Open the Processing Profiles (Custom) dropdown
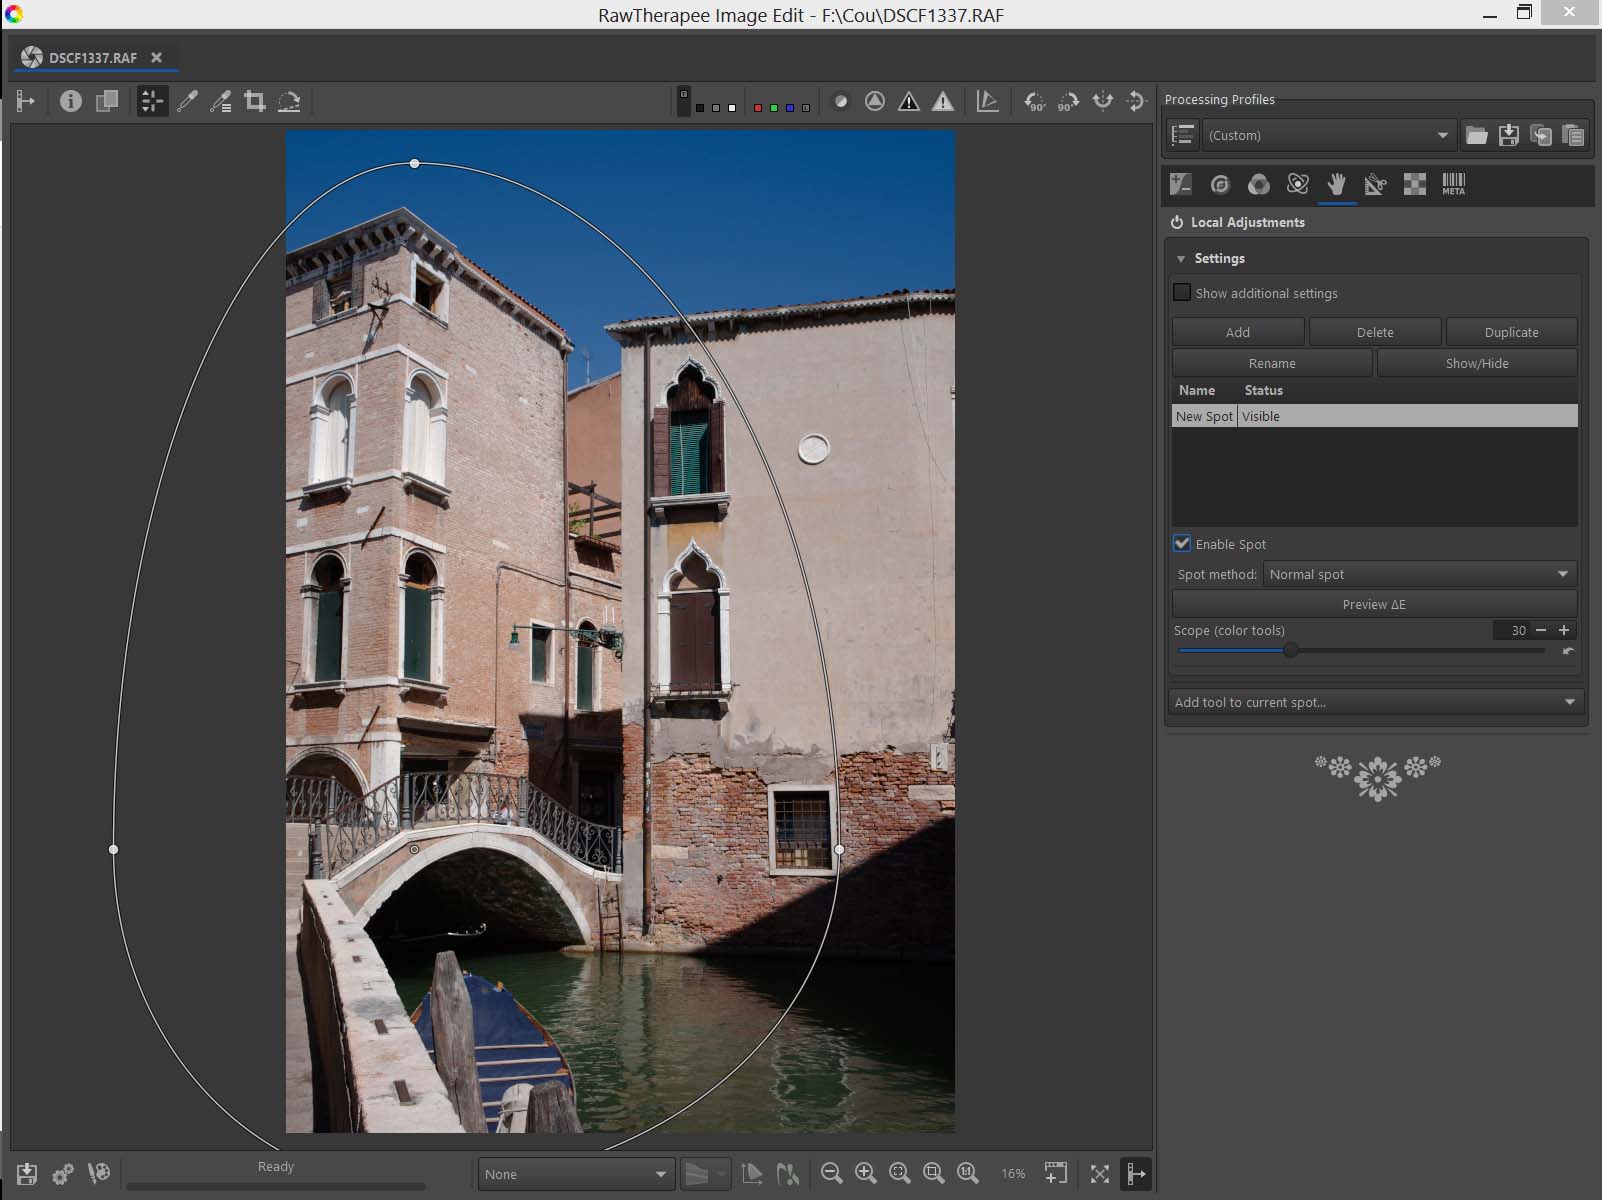 click(x=1328, y=135)
